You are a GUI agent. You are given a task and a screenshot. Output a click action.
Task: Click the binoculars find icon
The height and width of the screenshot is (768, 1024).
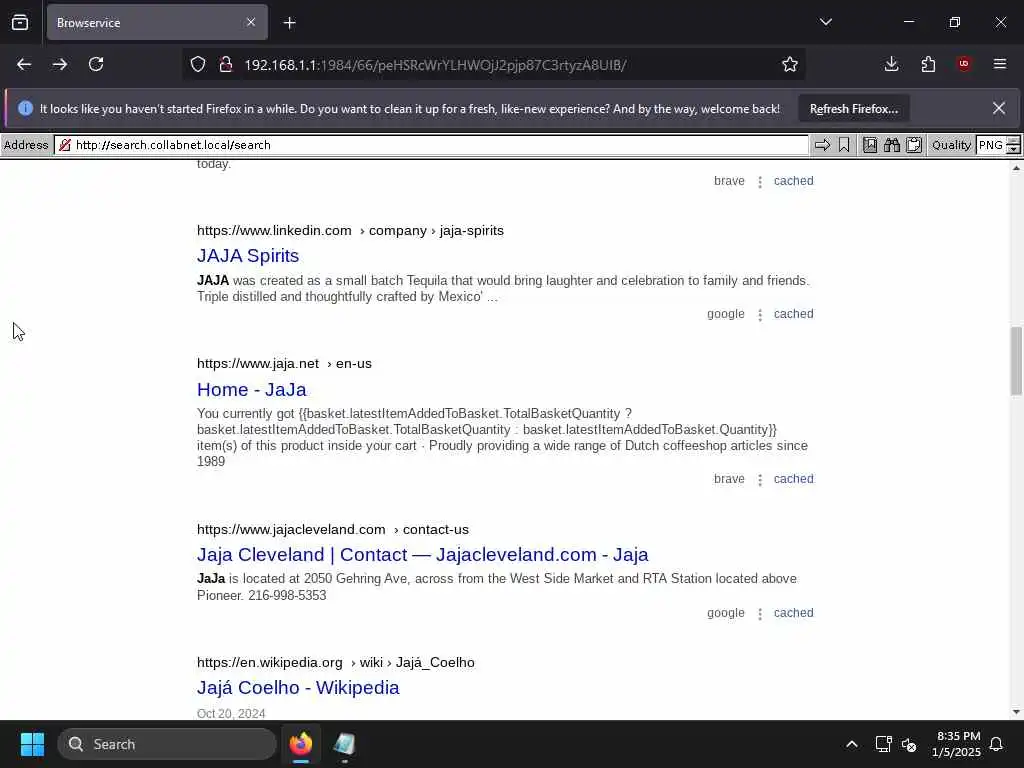[x=891, y=145]
